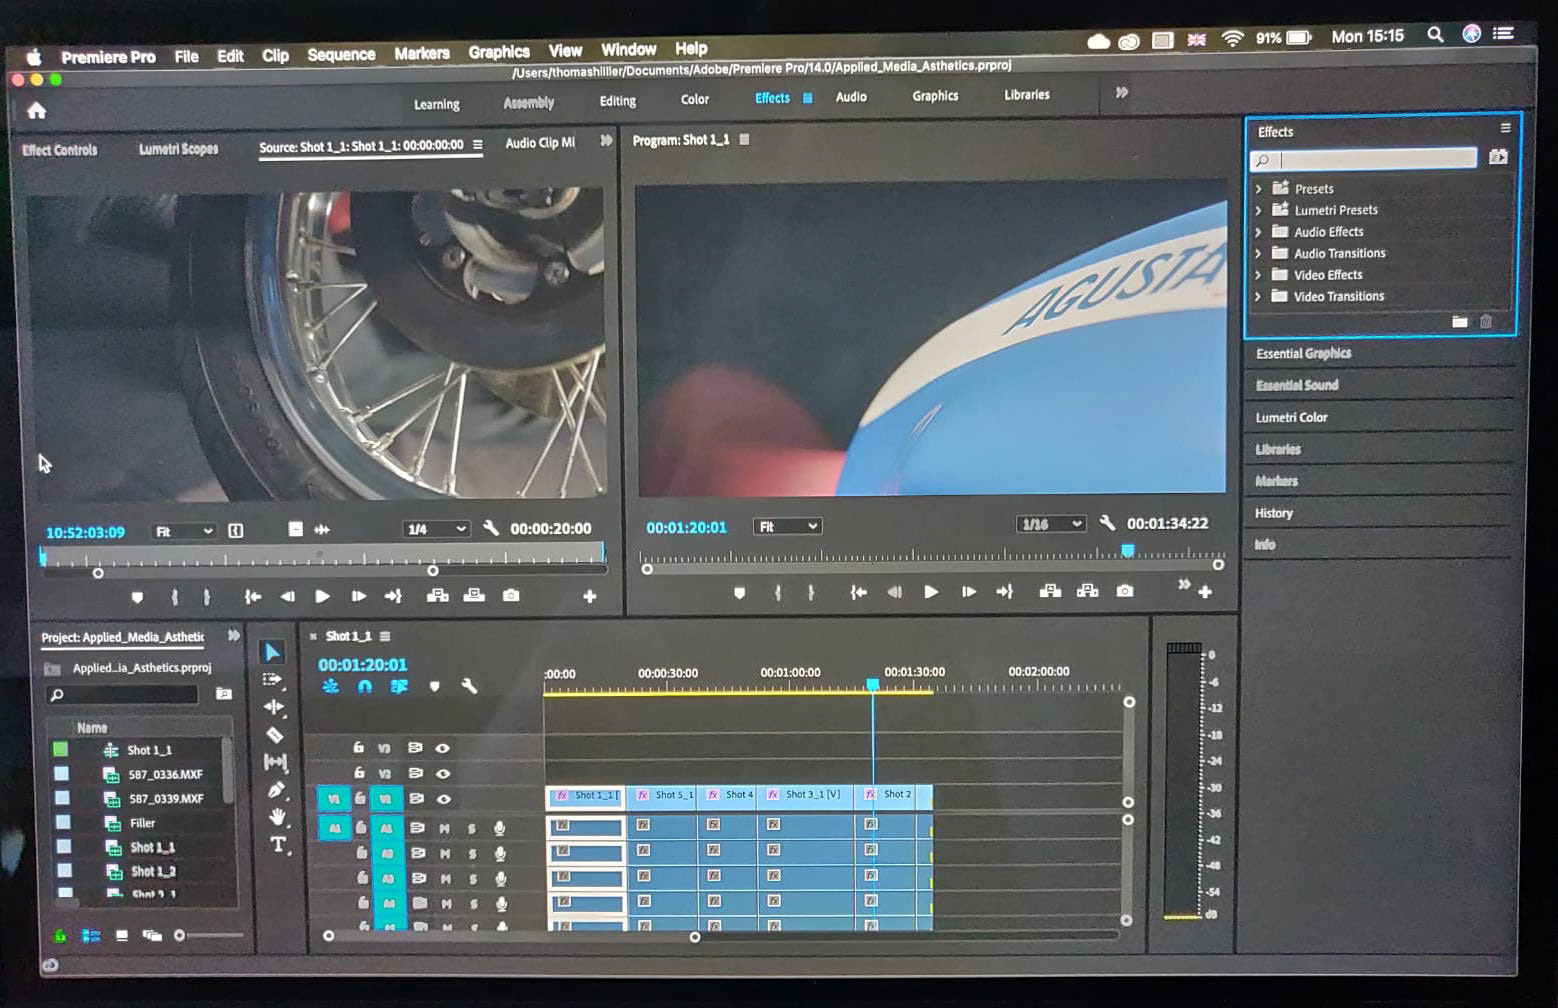Click Overwrite button in Source Monitor
1558x1008 pixels.
pyautogui.click(x=474, y=595)
